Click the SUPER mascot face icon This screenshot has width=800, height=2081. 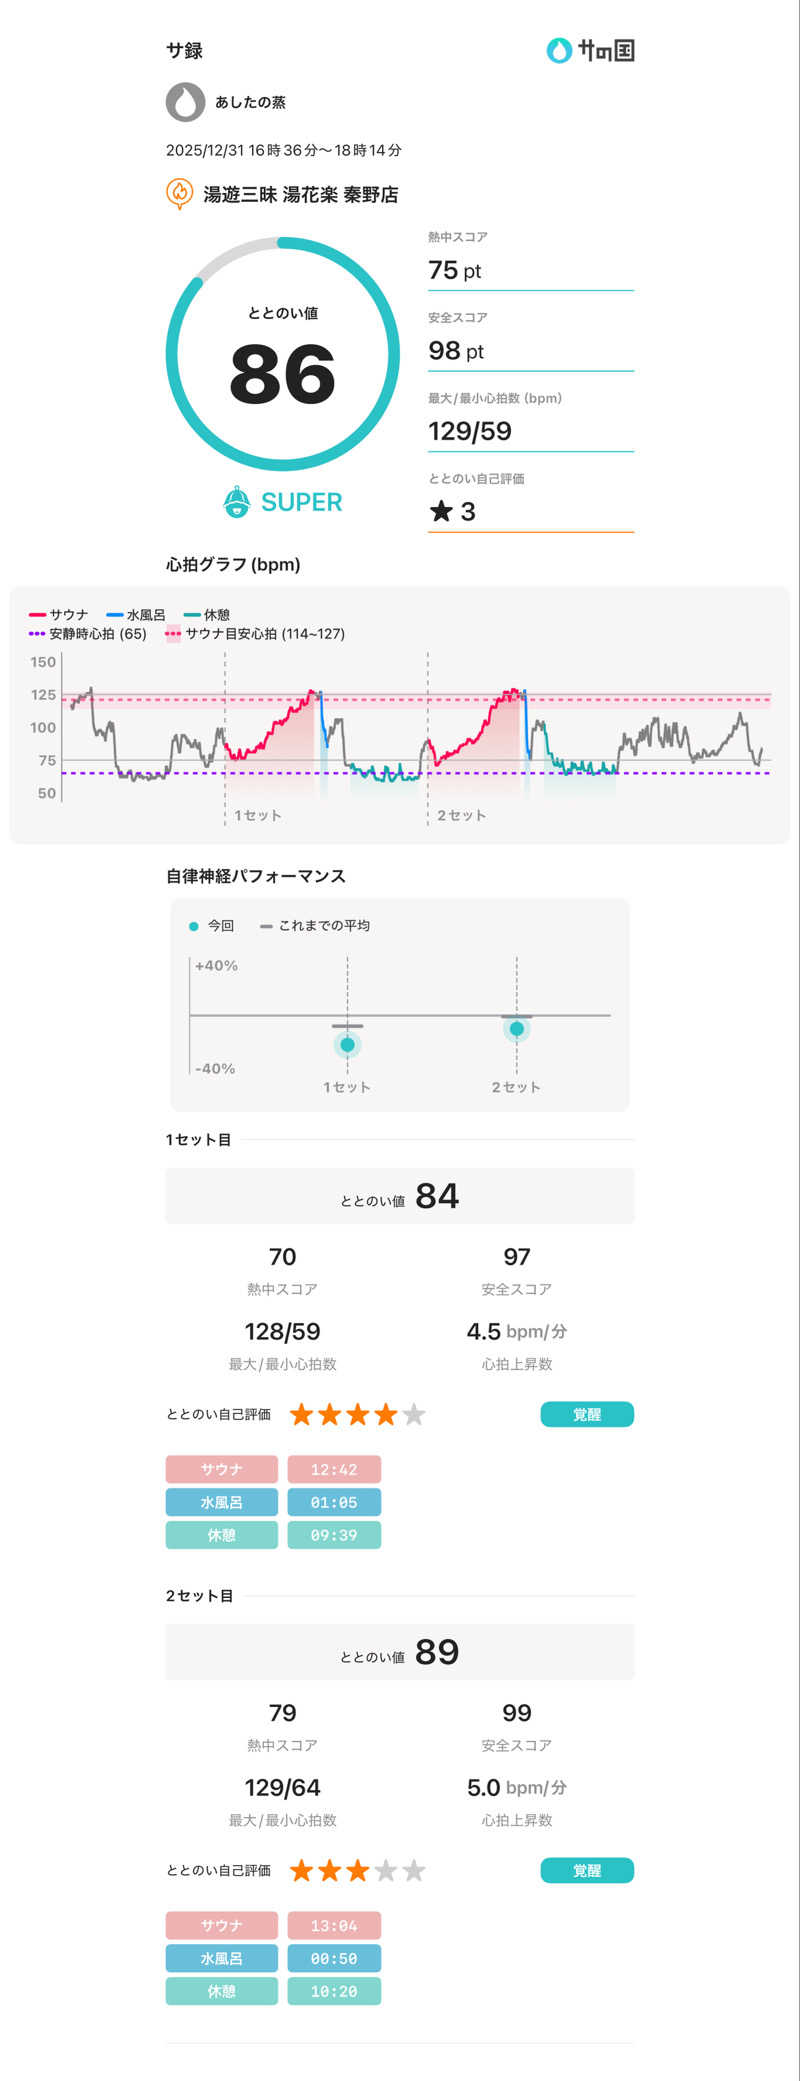click(x=236, y=502)
